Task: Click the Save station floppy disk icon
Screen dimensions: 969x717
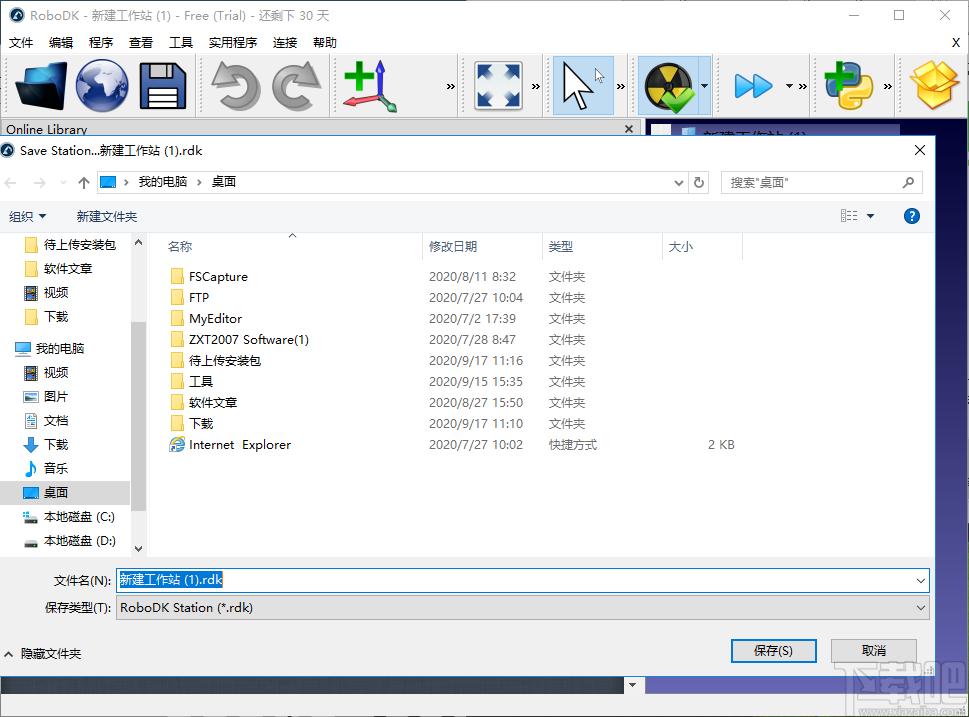Action: [163, 86]
